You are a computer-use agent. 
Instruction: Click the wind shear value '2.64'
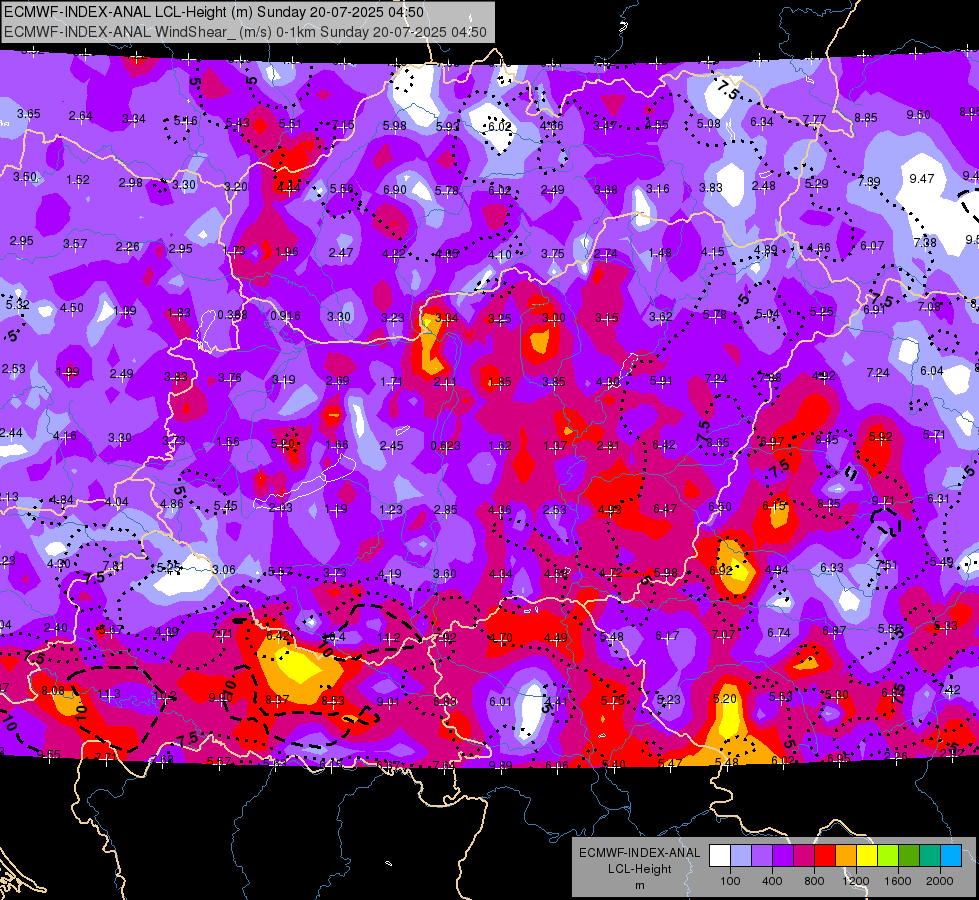click(x=81, y=116)
